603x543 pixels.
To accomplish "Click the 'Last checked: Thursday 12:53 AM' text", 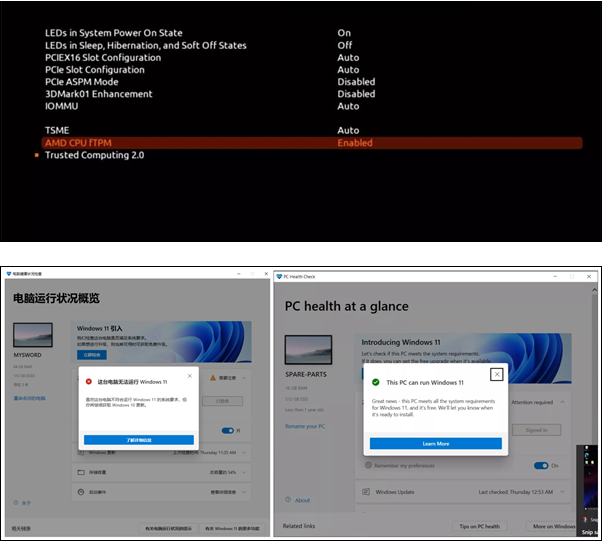I will coord(516,492).
